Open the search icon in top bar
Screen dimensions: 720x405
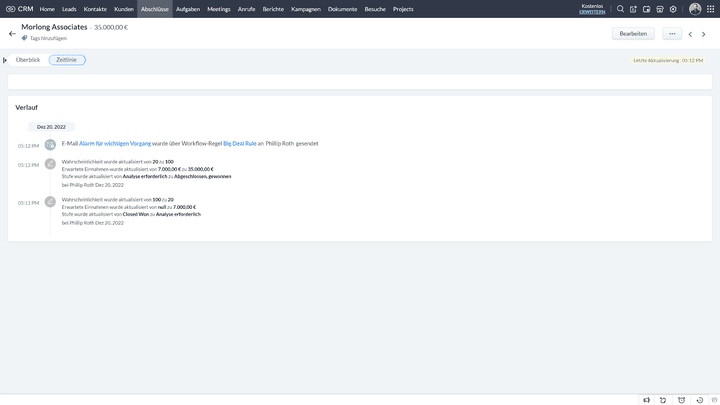point(620,9)
